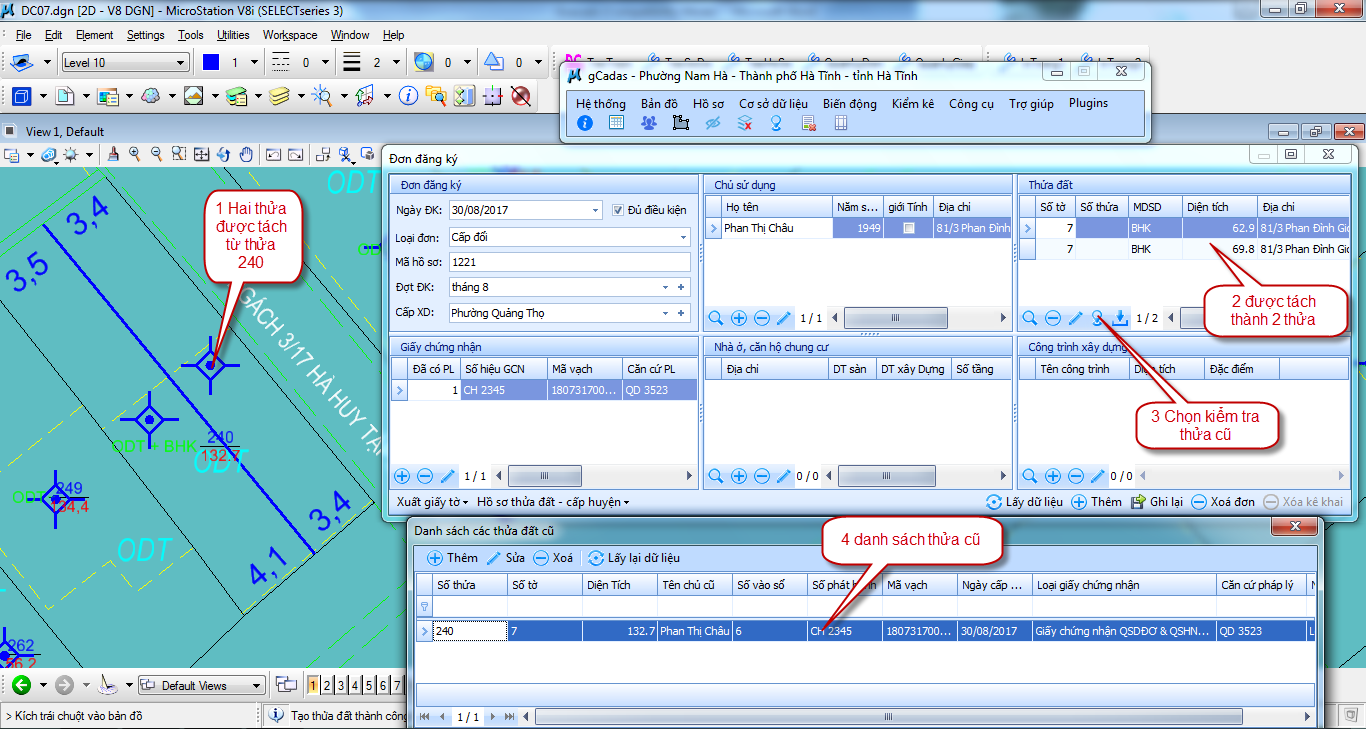The width and height of the screenshot is (1366, 729).
Task: Open the Element Information (i) tool
Action: point(408,96)
